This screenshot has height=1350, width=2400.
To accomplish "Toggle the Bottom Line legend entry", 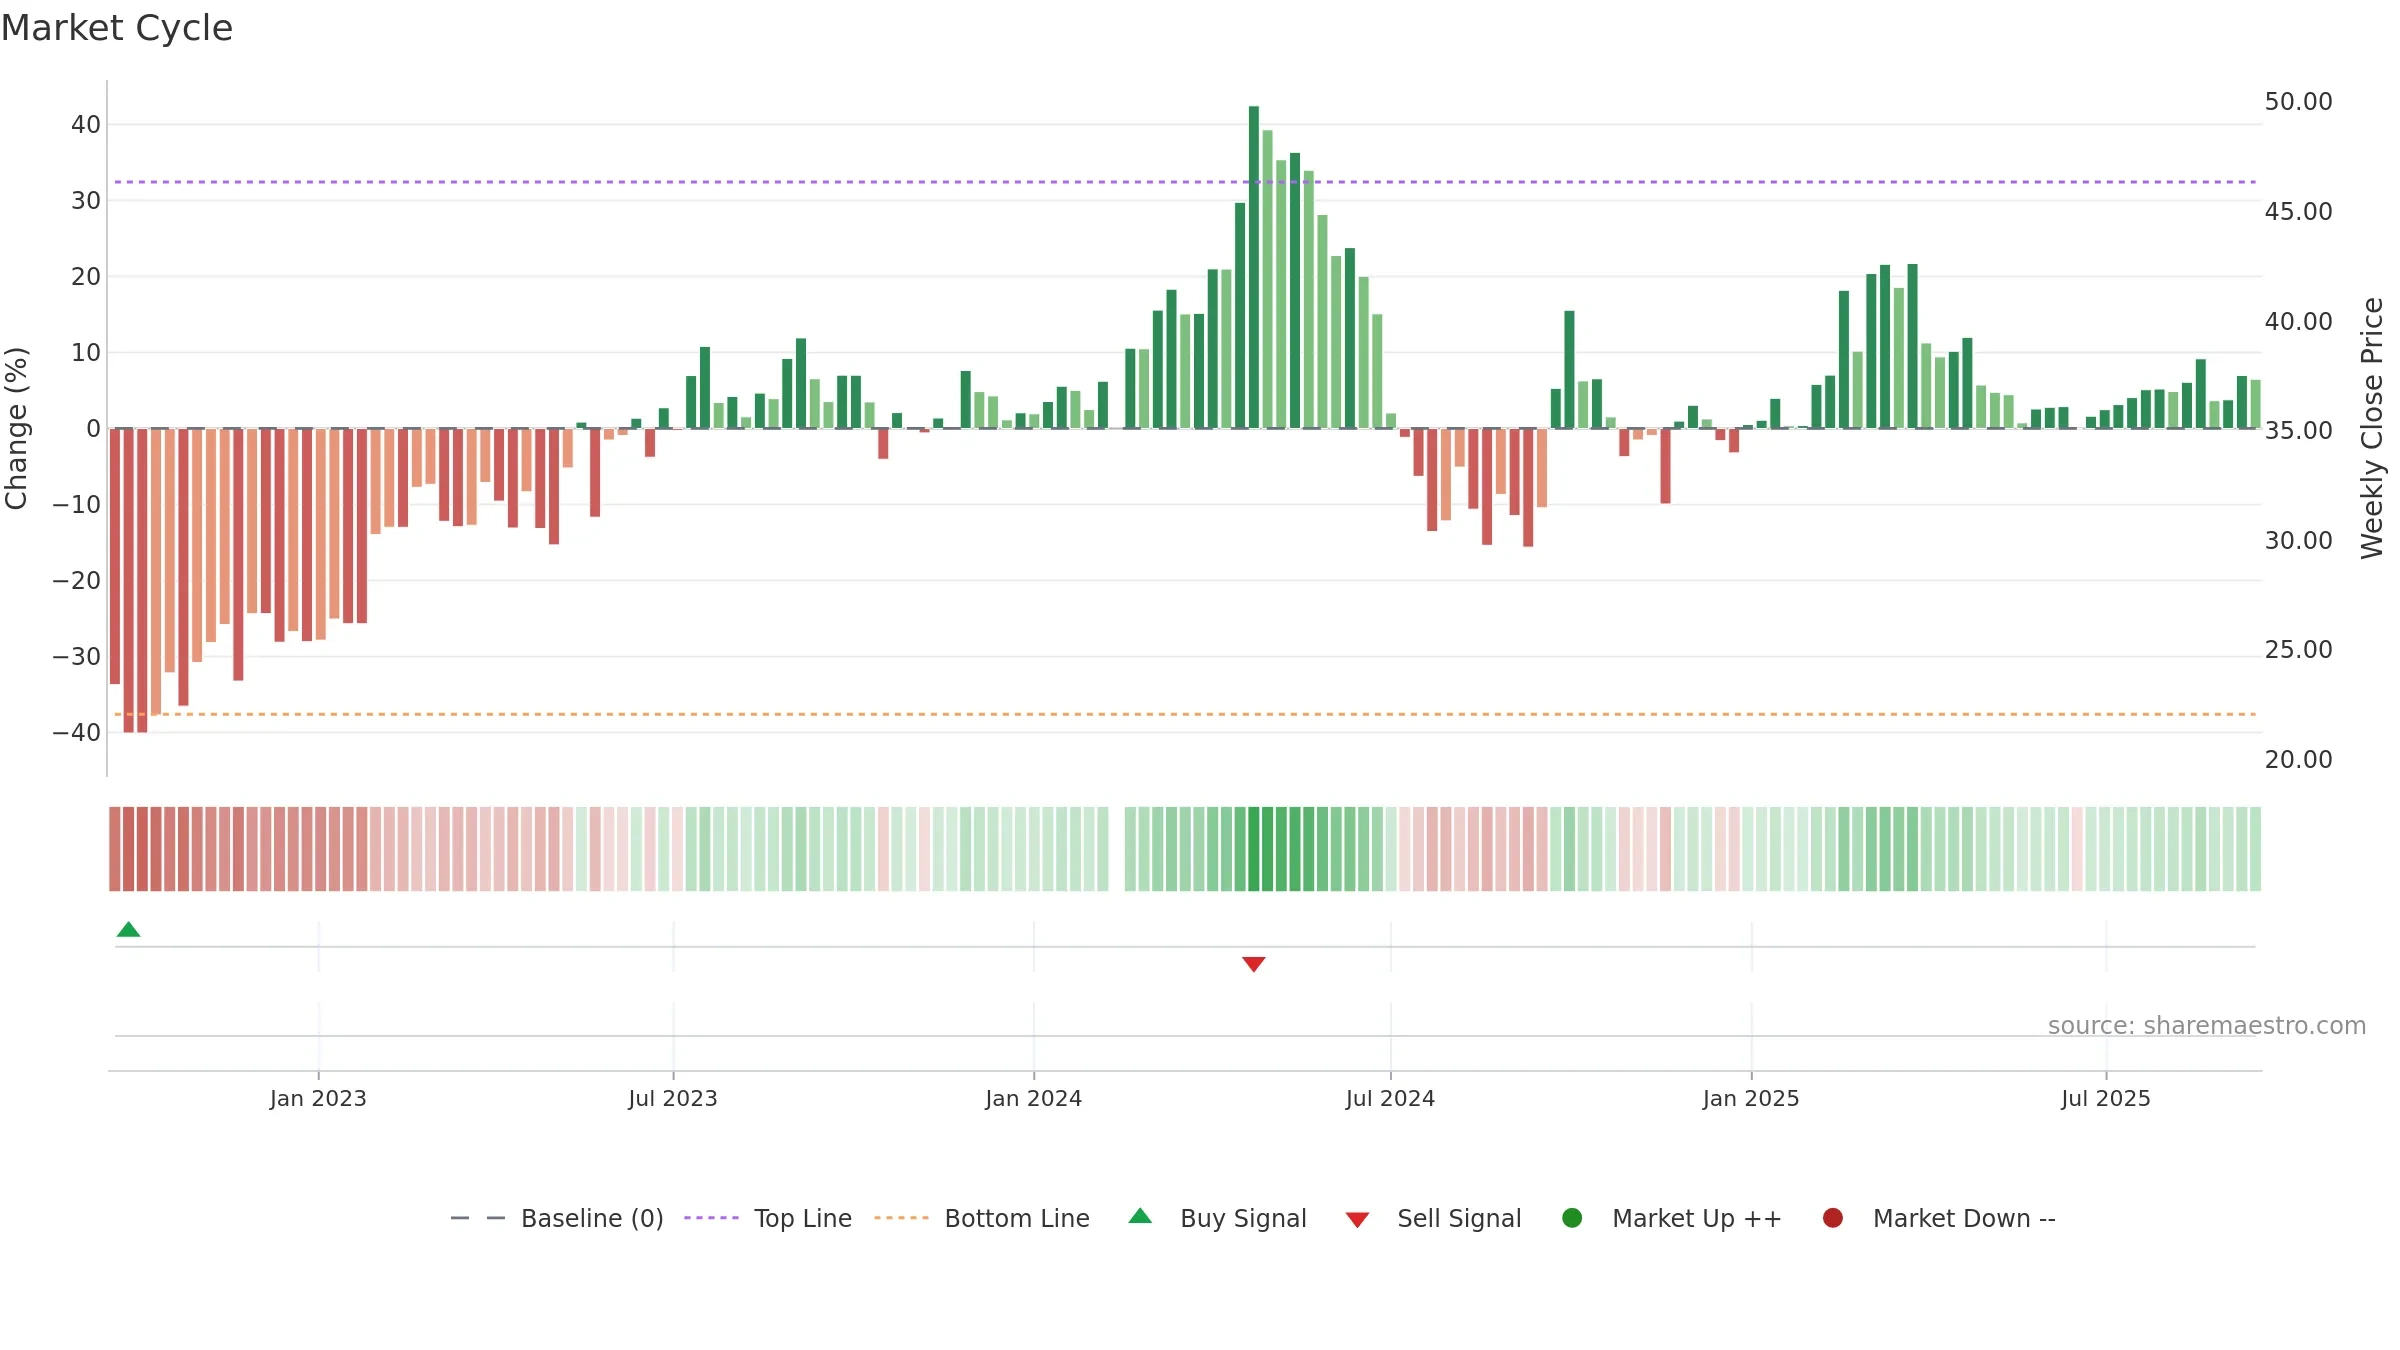I will click(x=982, y=1218).
